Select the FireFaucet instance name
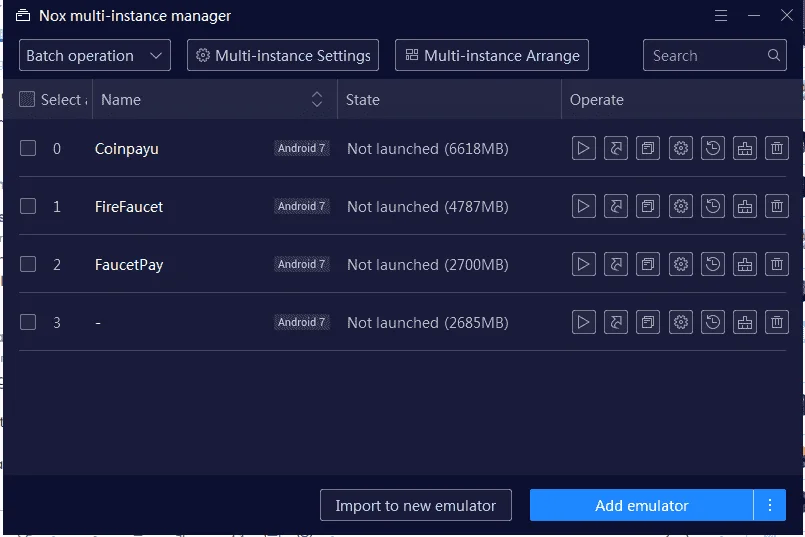 (x=129, y=206)
